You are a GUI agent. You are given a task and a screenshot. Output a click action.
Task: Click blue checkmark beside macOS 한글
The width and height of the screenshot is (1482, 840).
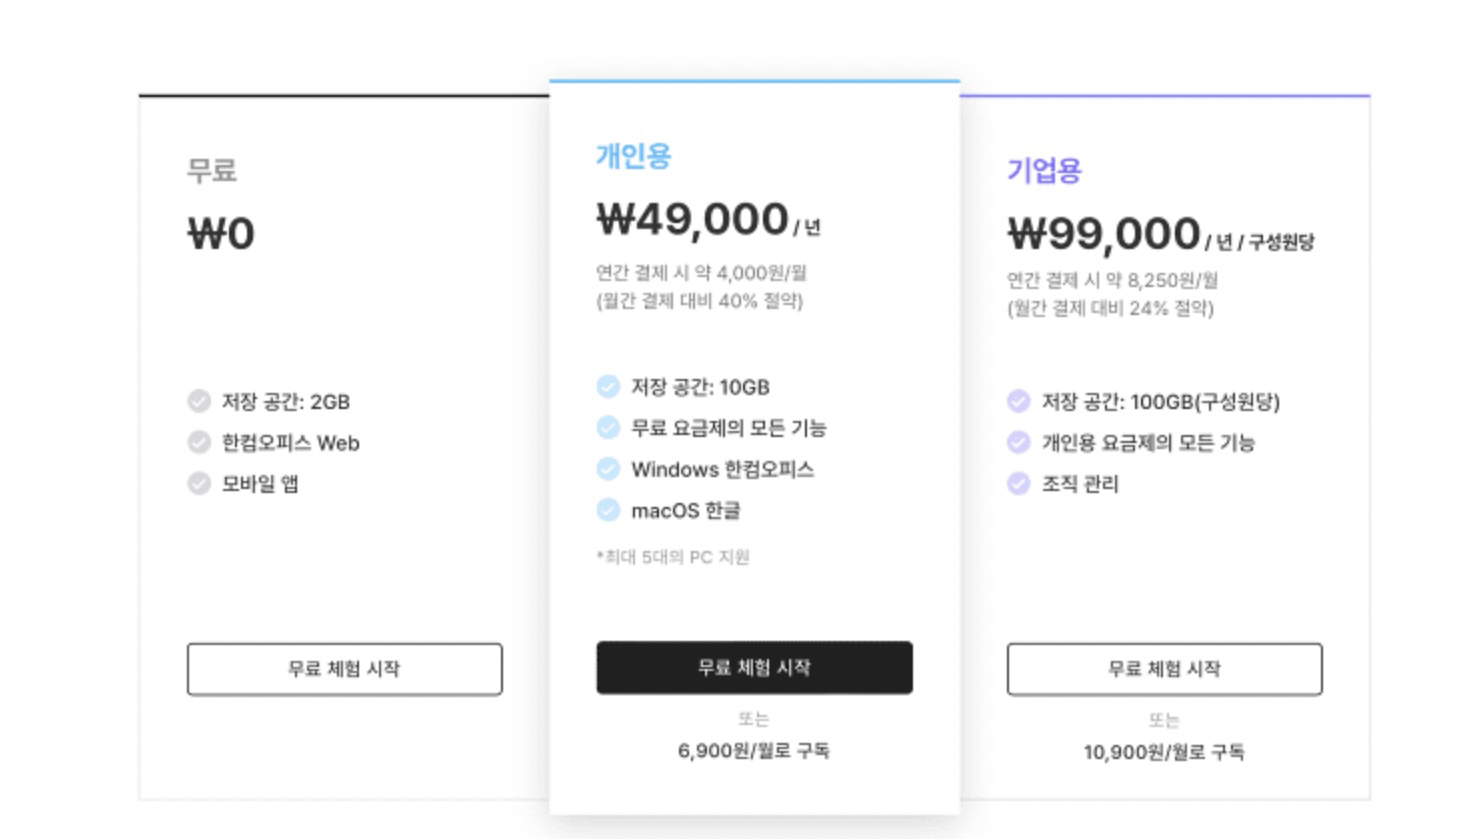coord(608,509)
